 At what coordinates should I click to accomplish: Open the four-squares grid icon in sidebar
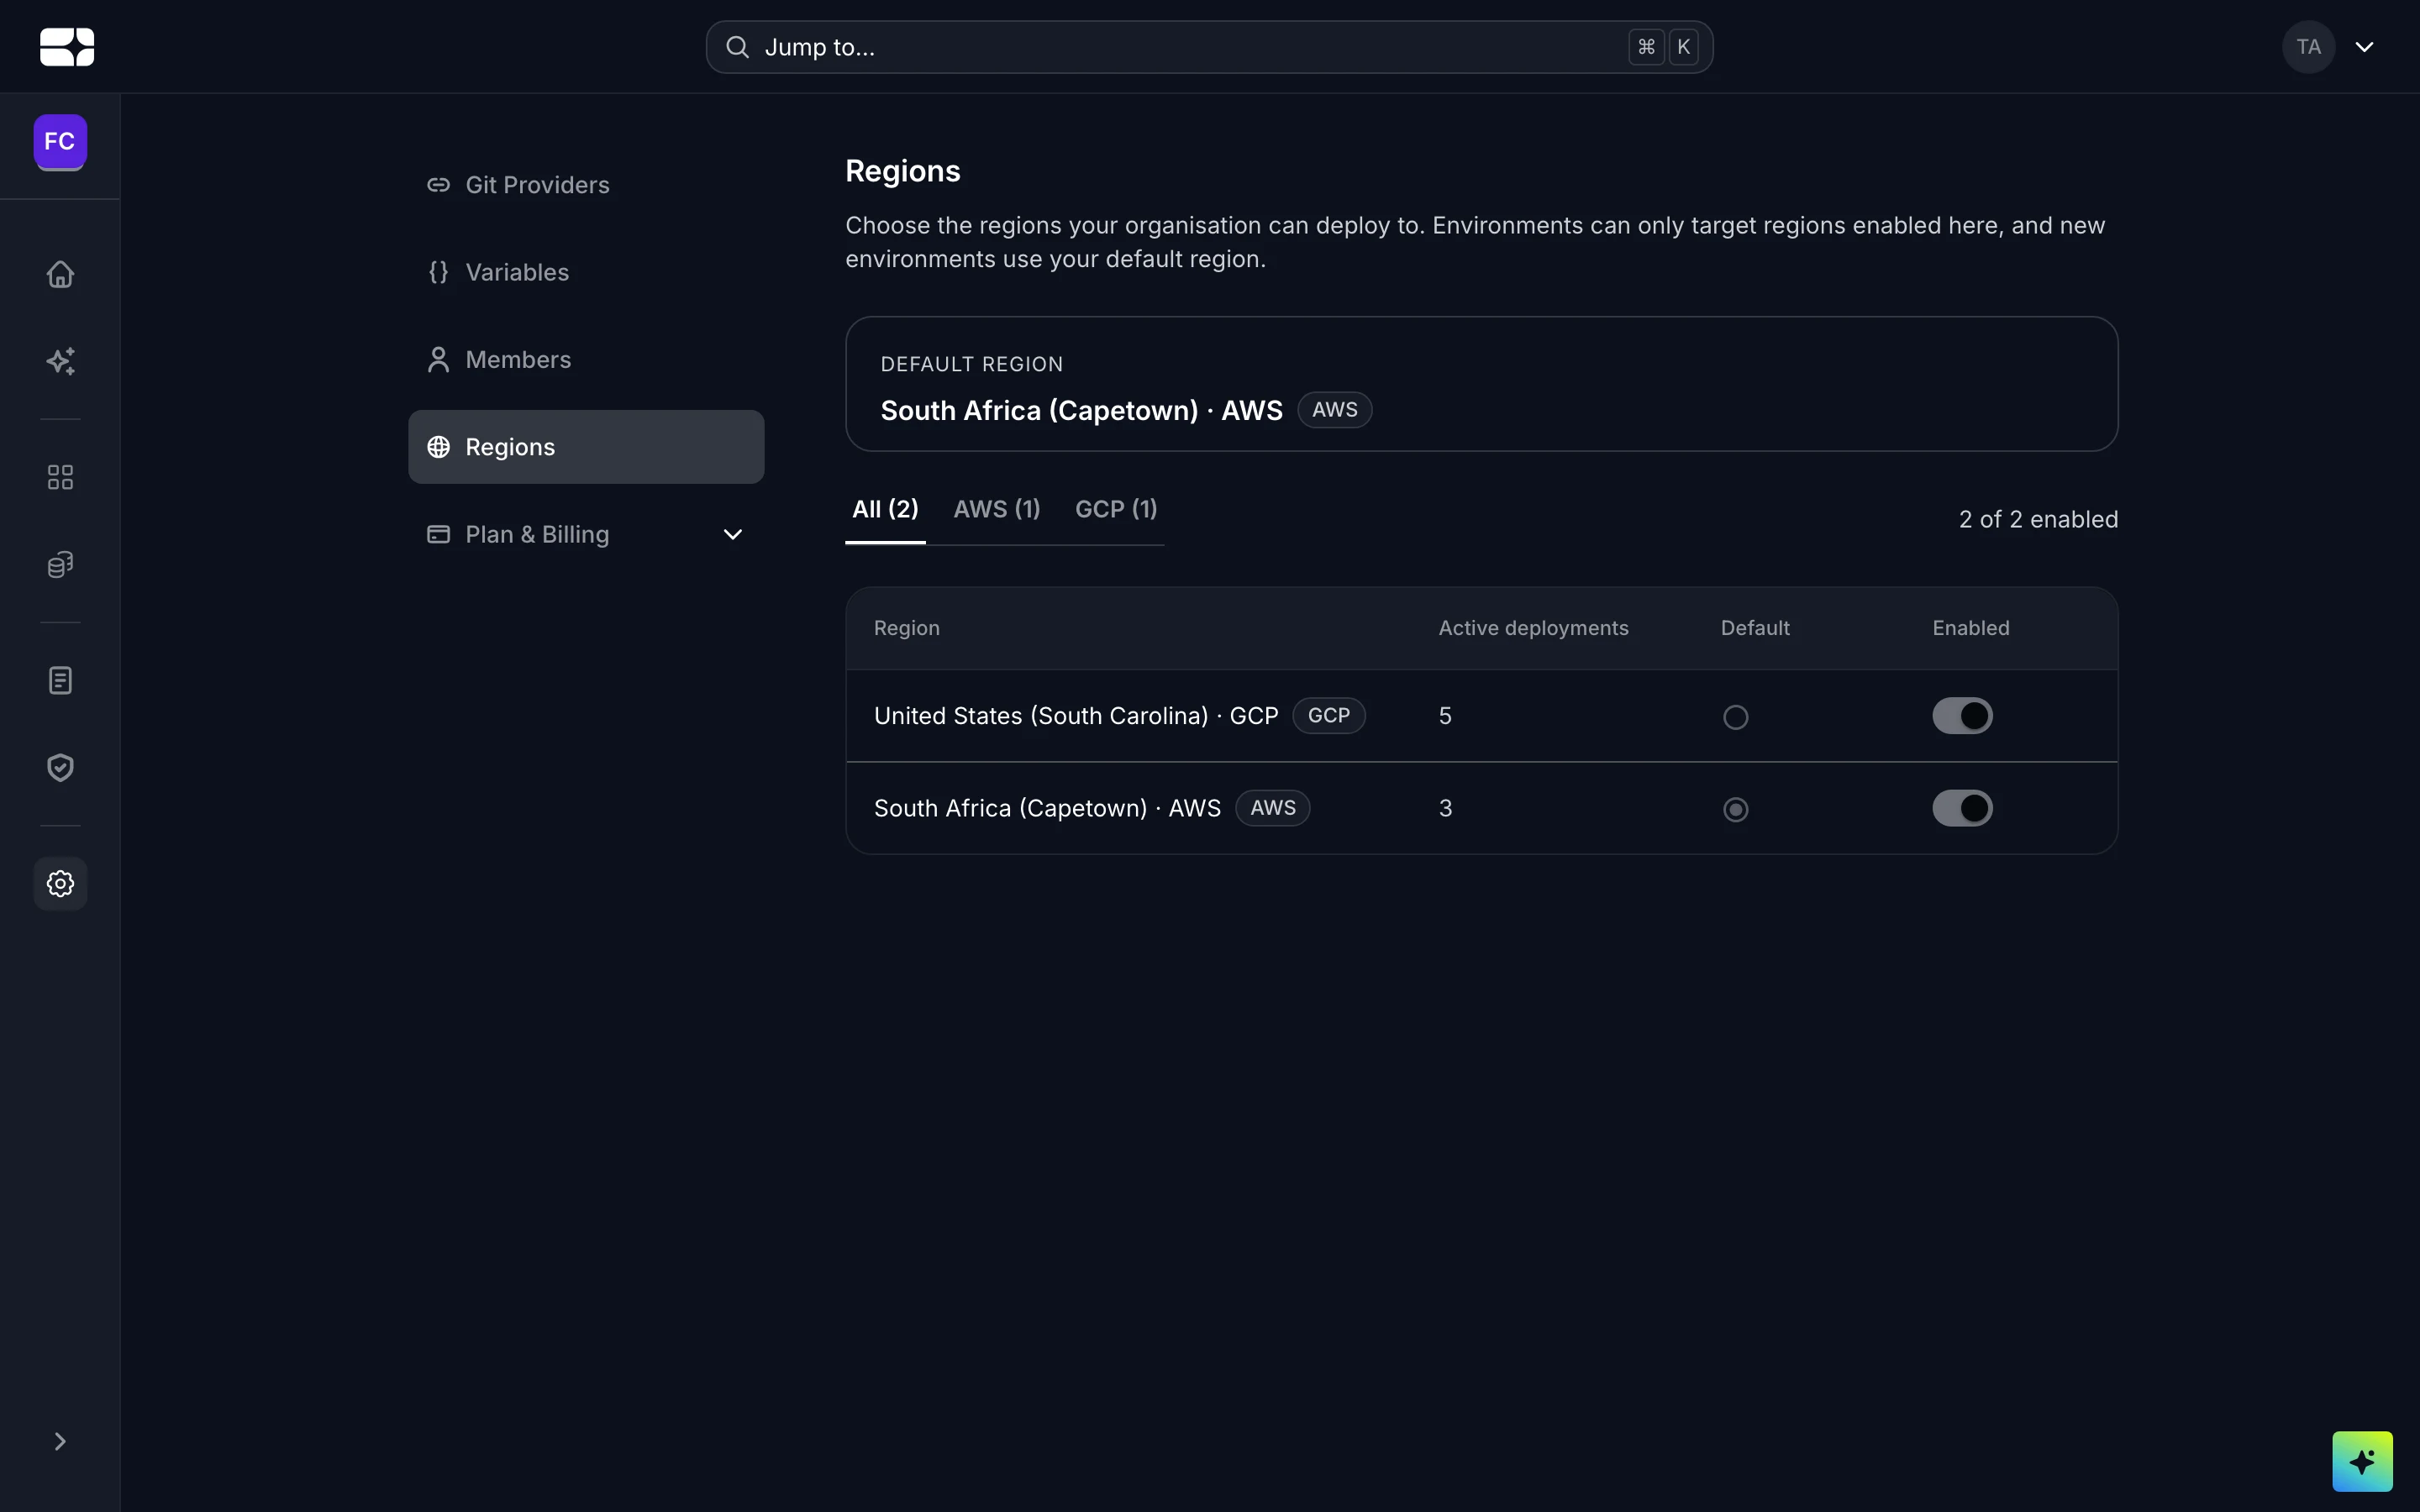click(x=60, y=477)
